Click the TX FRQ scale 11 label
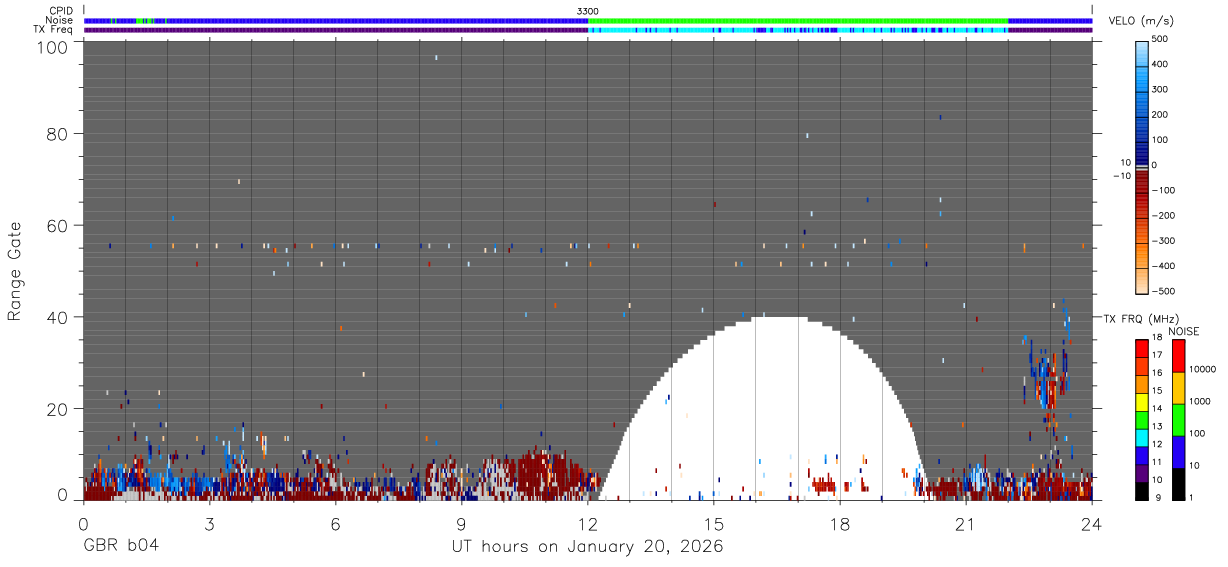 [x=1155, y=461]
